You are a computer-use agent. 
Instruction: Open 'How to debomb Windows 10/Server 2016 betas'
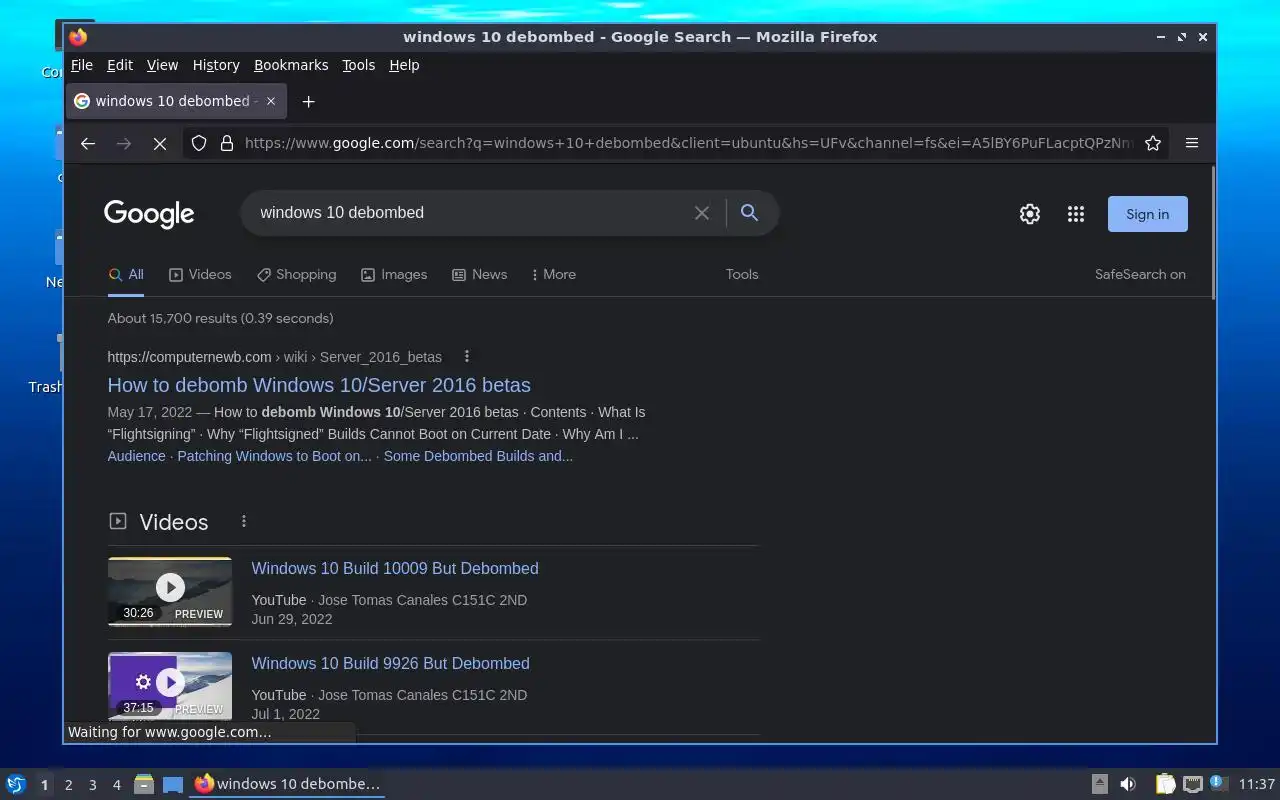[319, 385]
